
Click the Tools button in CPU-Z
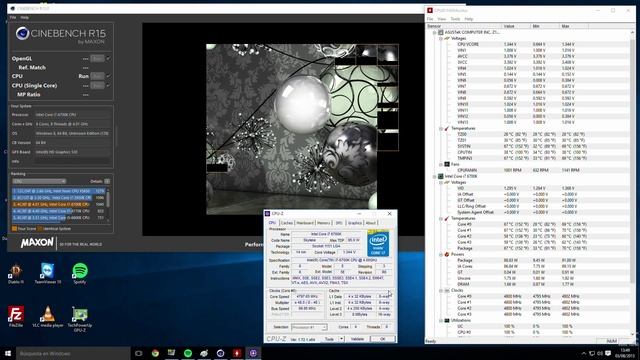(329, 339)
